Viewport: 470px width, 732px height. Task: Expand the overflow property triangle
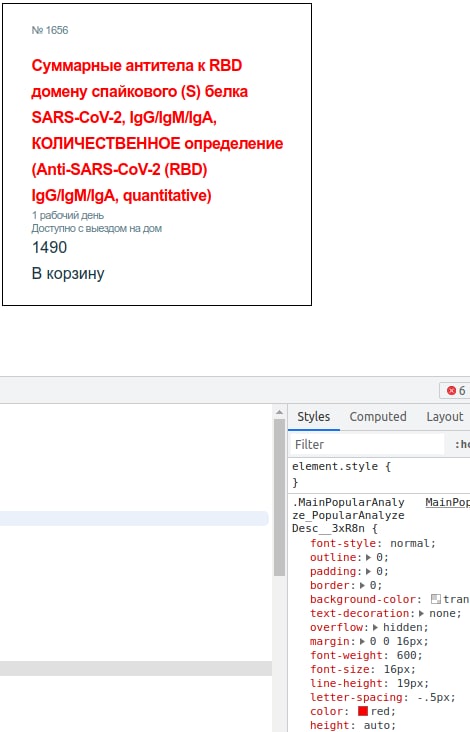[375, 627]
